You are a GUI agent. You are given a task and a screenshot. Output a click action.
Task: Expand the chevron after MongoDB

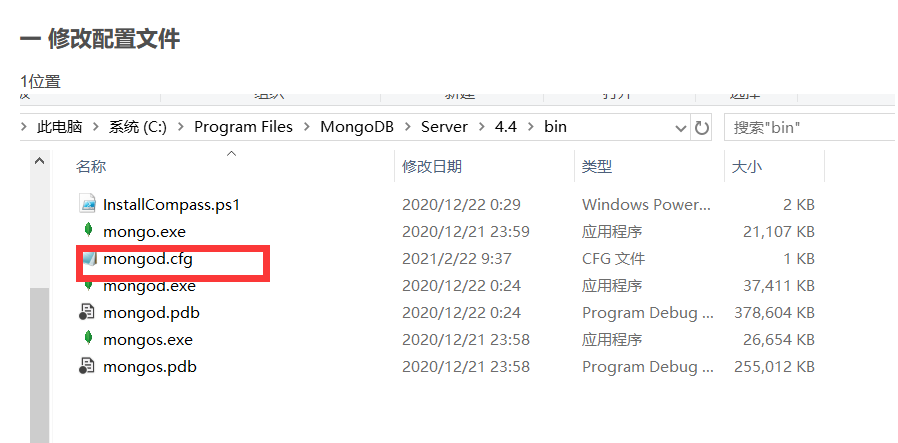coord(408,127)
